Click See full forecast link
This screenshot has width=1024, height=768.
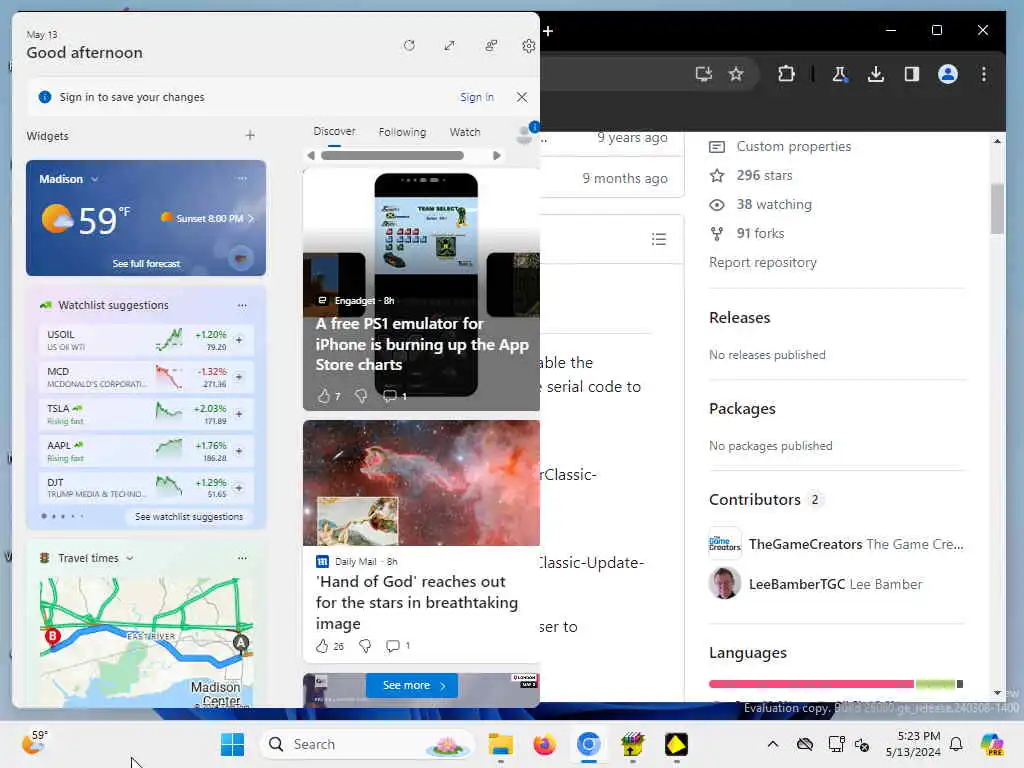point(146,264)
